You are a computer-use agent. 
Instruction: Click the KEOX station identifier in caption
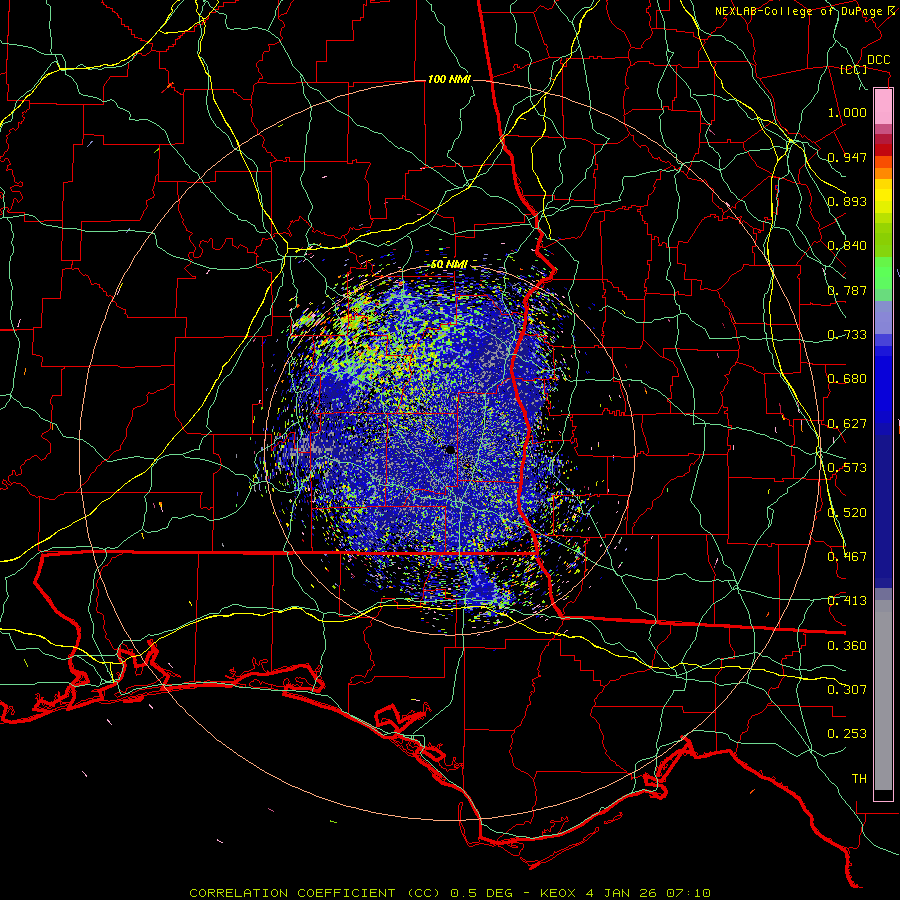click(557, 893)
